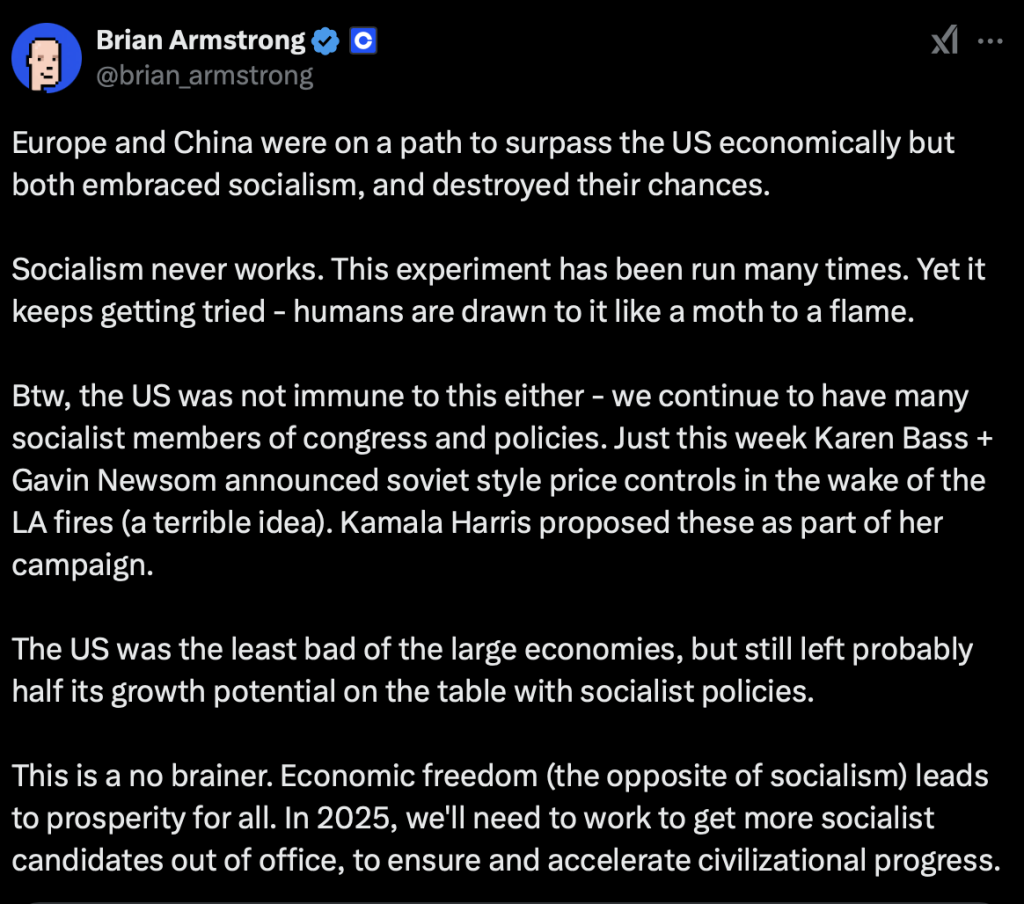Open the @brian_armstrong handle link

[204, 75]
